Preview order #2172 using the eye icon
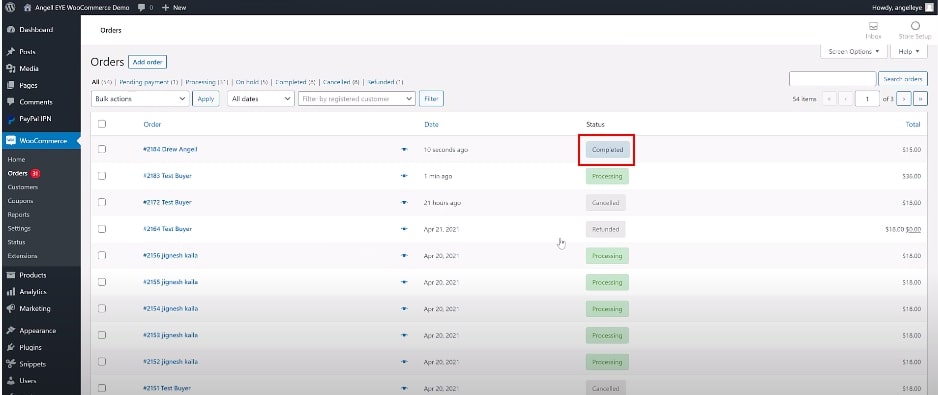This screenshot has width=938, height=395. point(404,203)
